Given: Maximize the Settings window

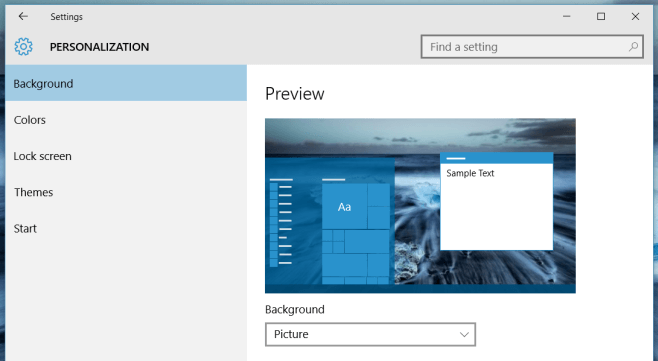Looking at the screenshot, I should tap(601, 16).
